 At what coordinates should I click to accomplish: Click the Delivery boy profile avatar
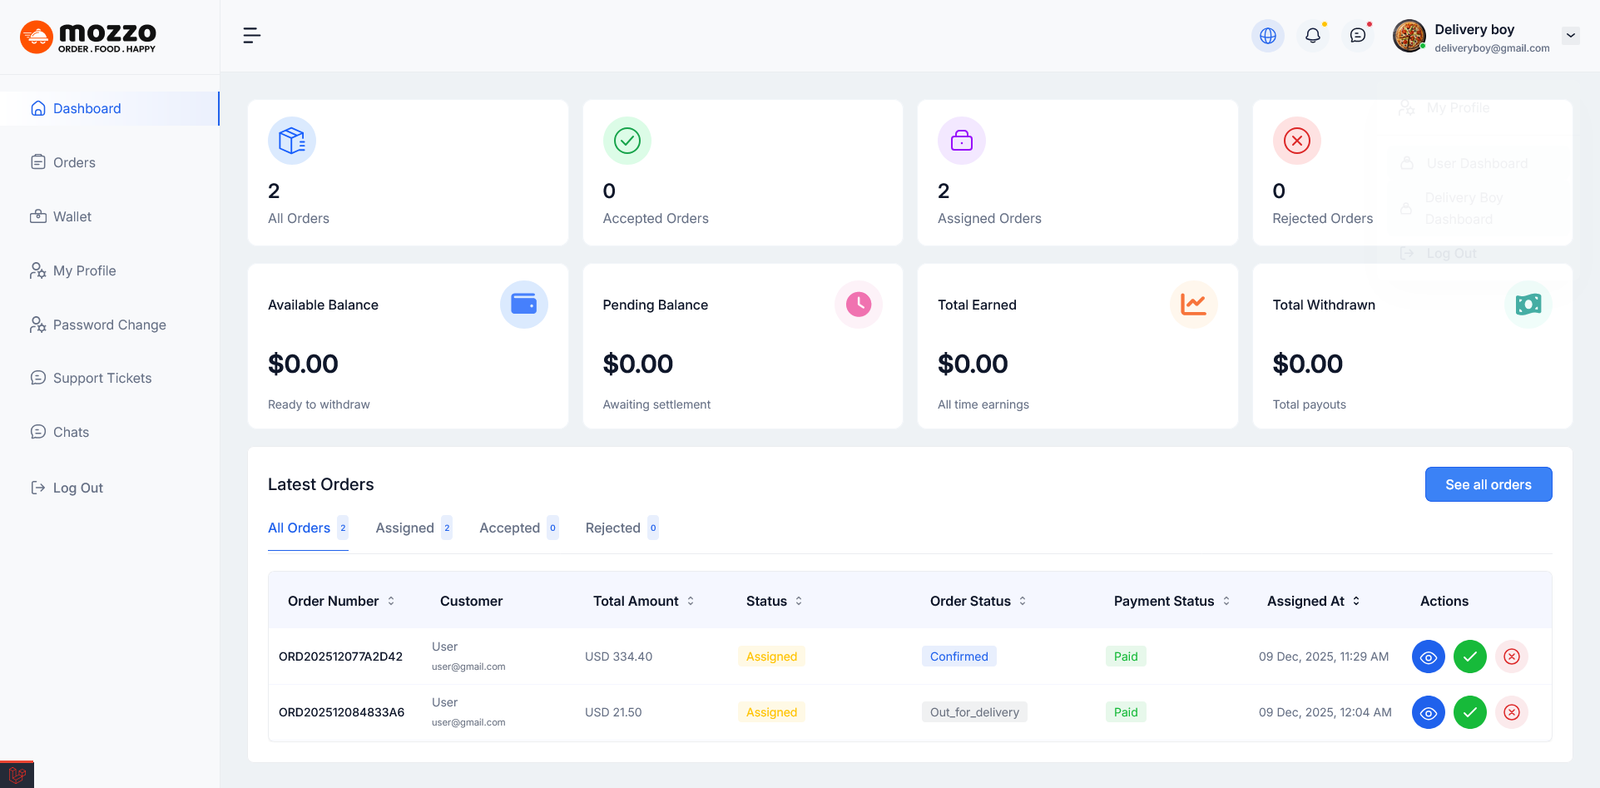click(1409, 36)
